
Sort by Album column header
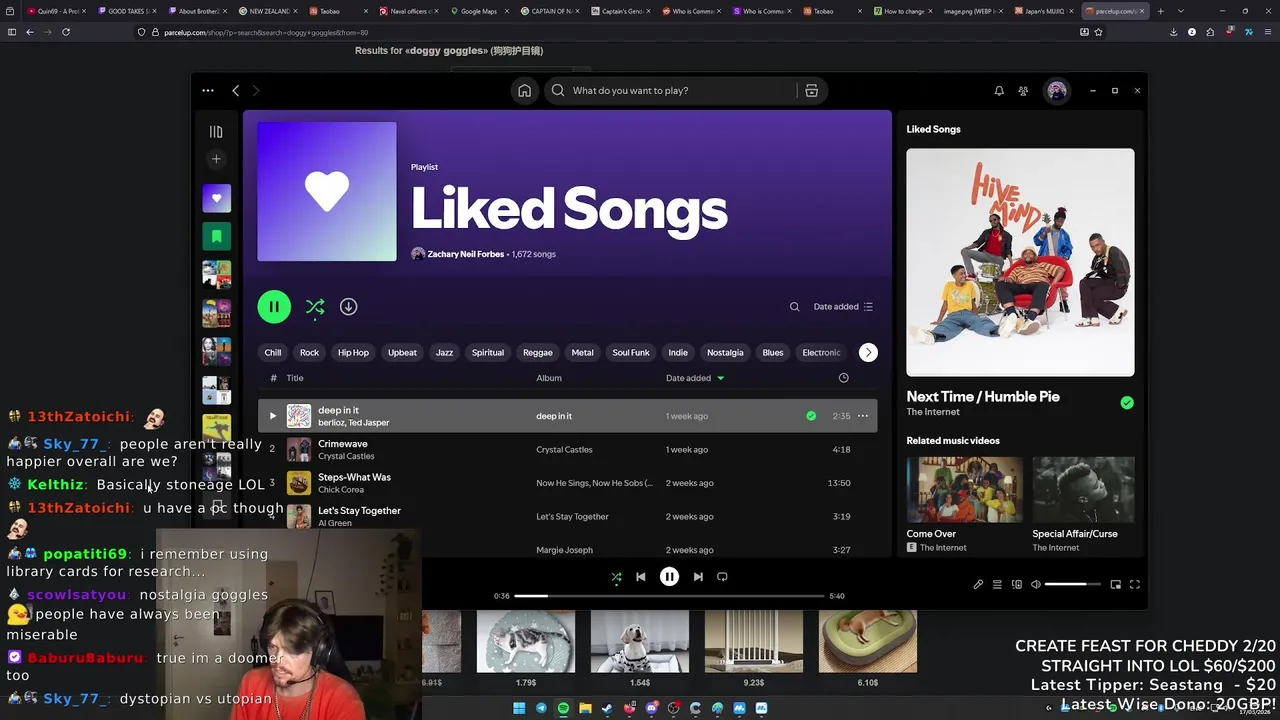pyautogui.click(x=549, y=378)
